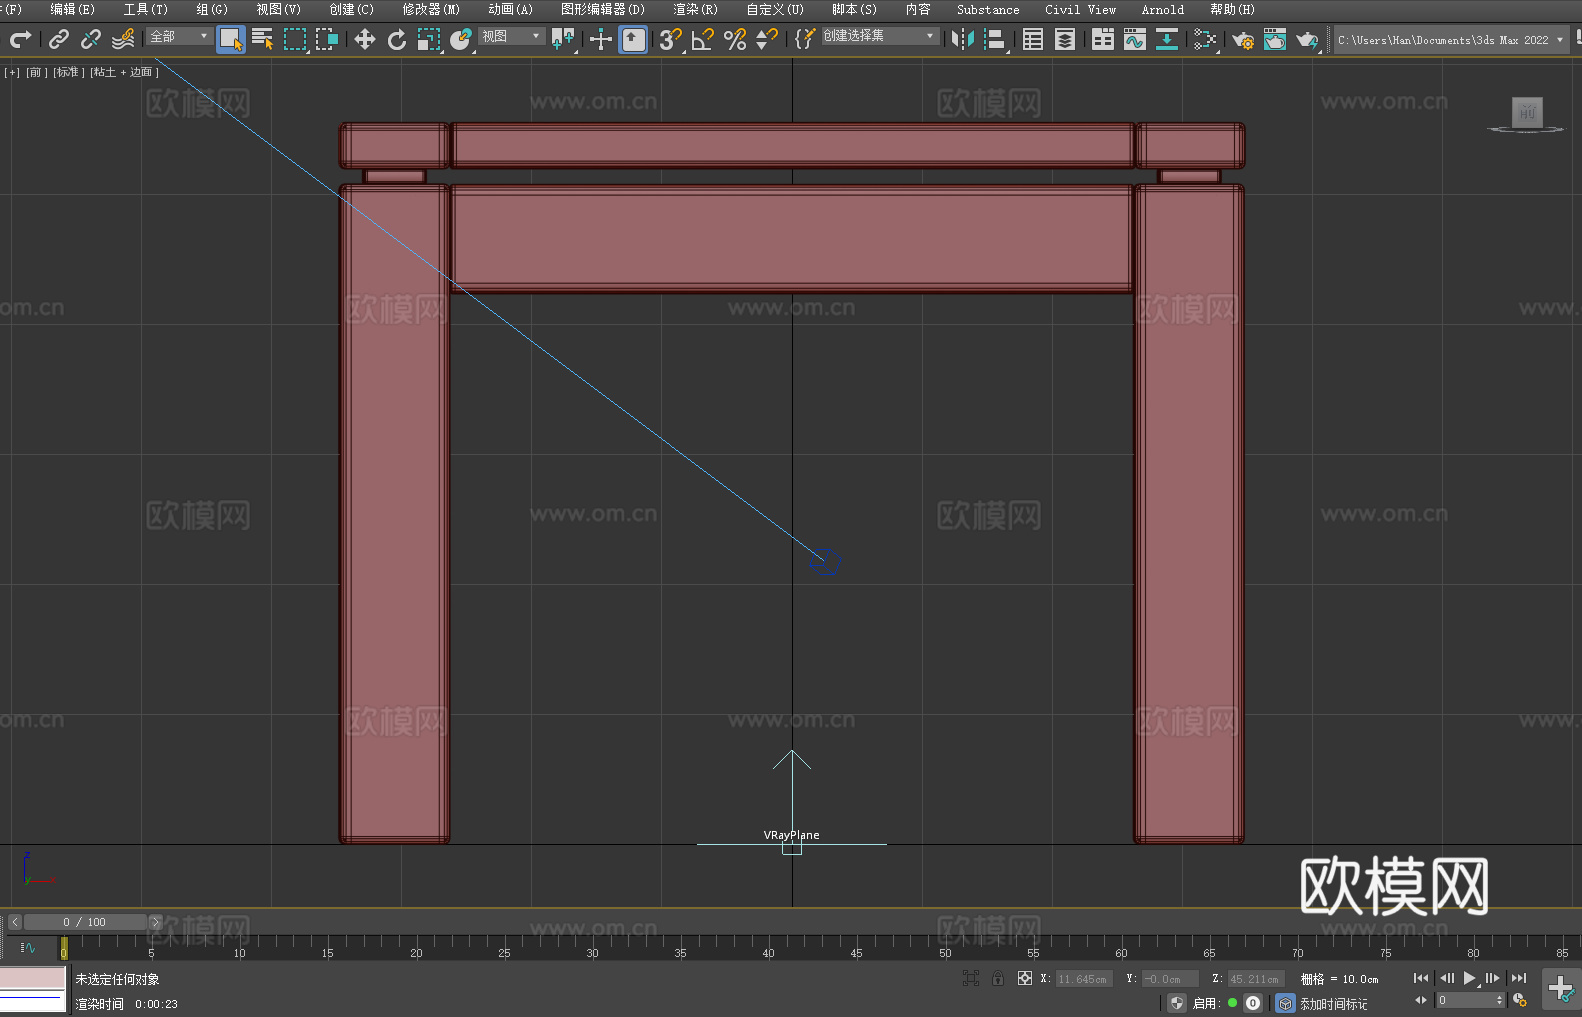Click Use Pivot Point Center icon
Screen dimensions: 1582x1017
click(563, 39)
